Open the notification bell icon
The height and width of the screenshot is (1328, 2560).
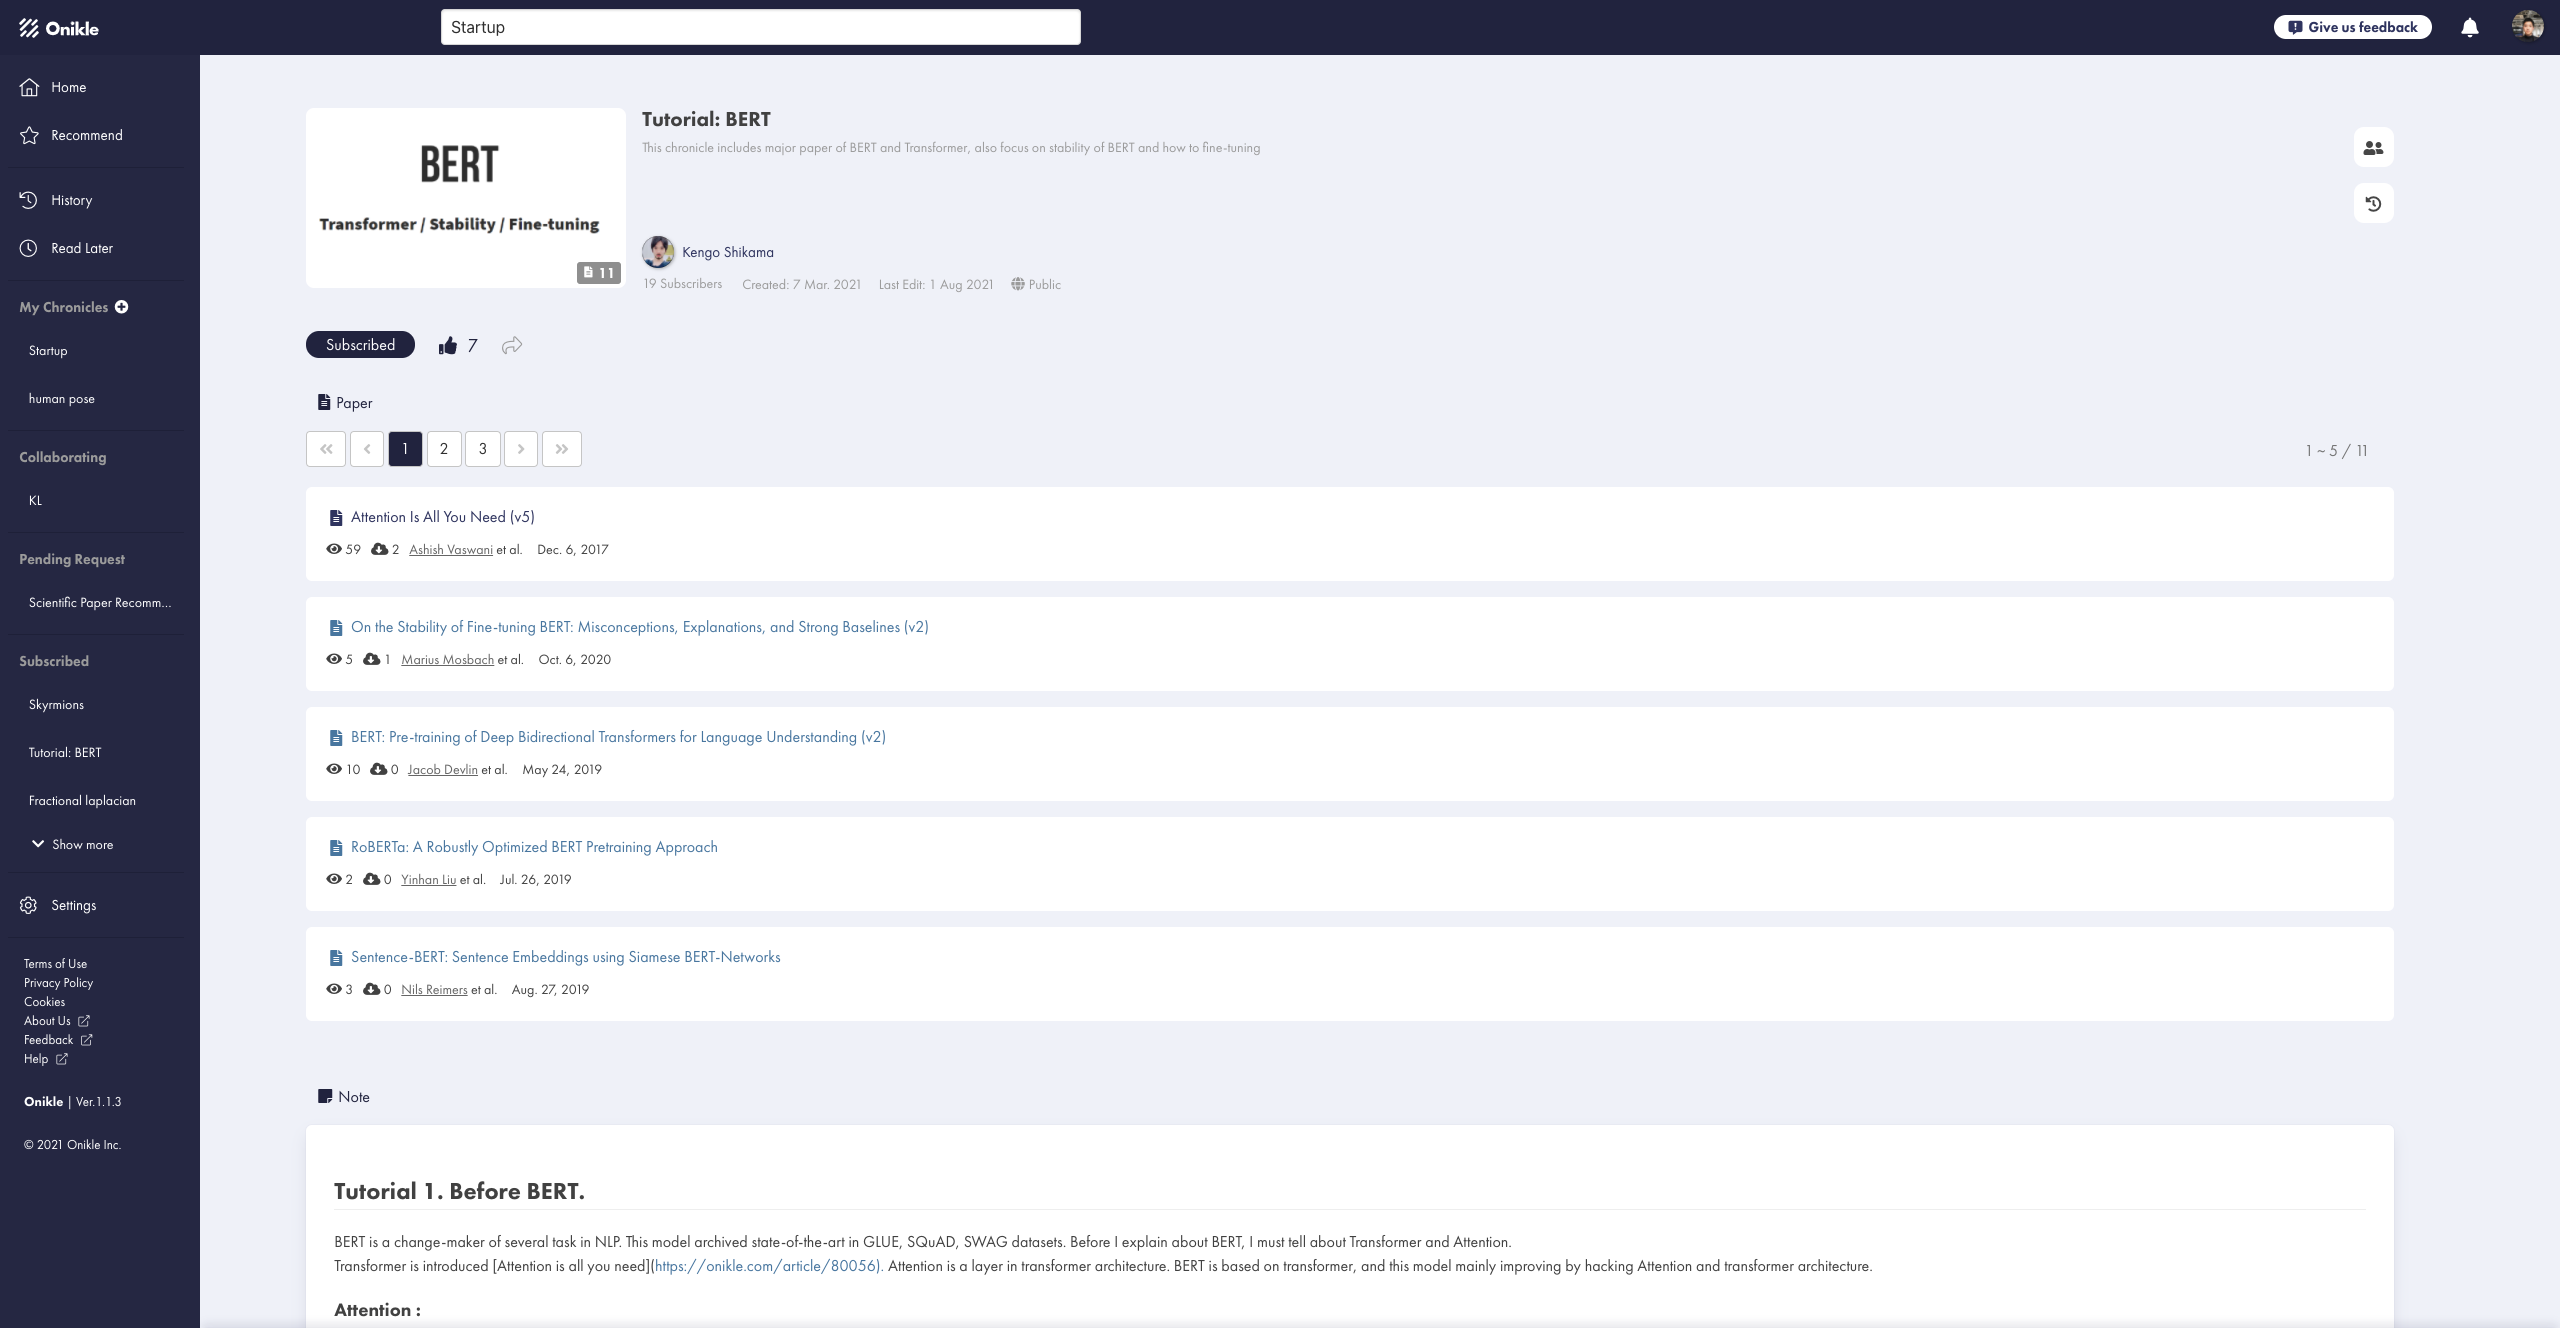click(2469, 27)
